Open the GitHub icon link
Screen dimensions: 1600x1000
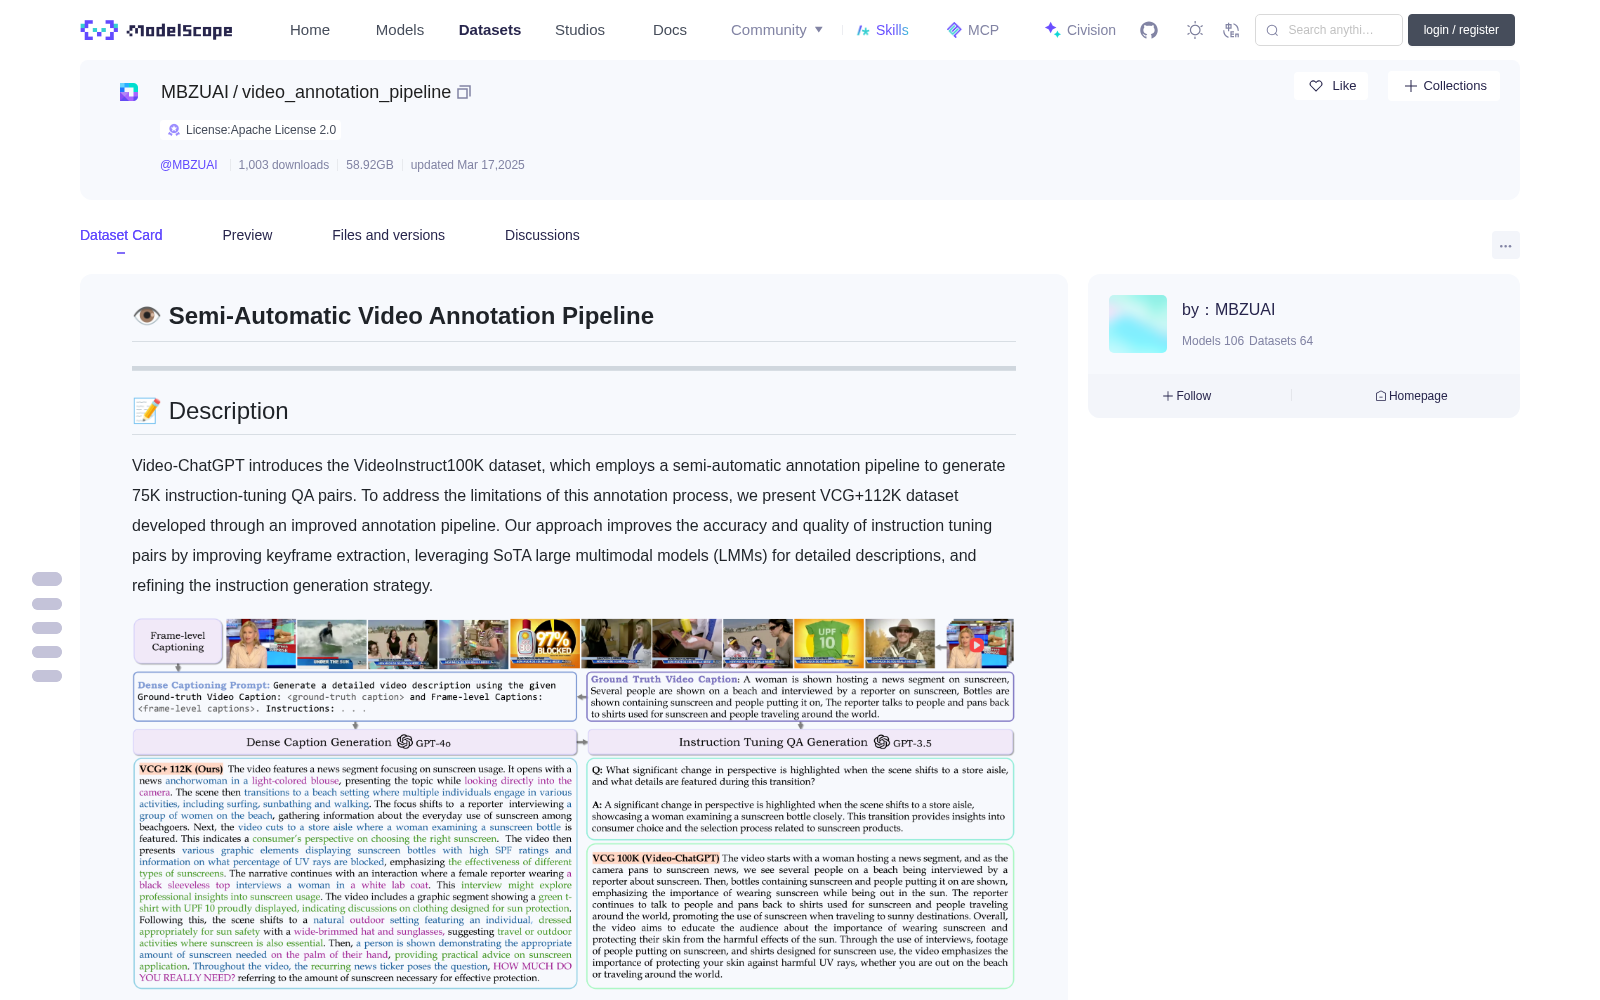[1149, 30]
